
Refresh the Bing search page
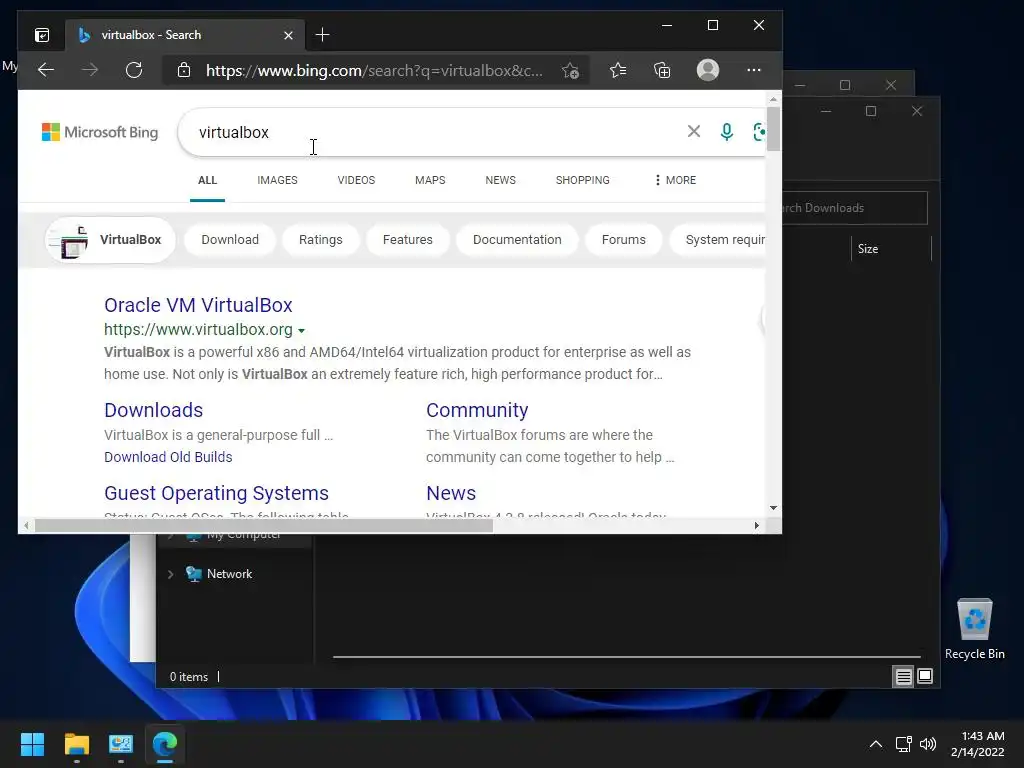point(134,70)
